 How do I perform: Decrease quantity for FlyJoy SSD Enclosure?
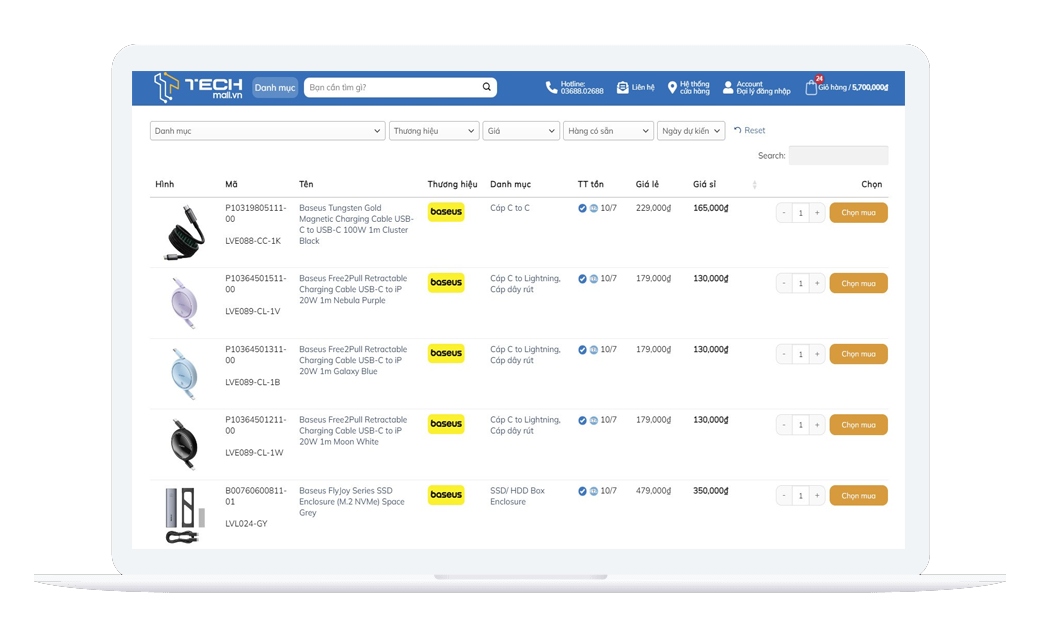pyautogui.click(x=784, y=496)
